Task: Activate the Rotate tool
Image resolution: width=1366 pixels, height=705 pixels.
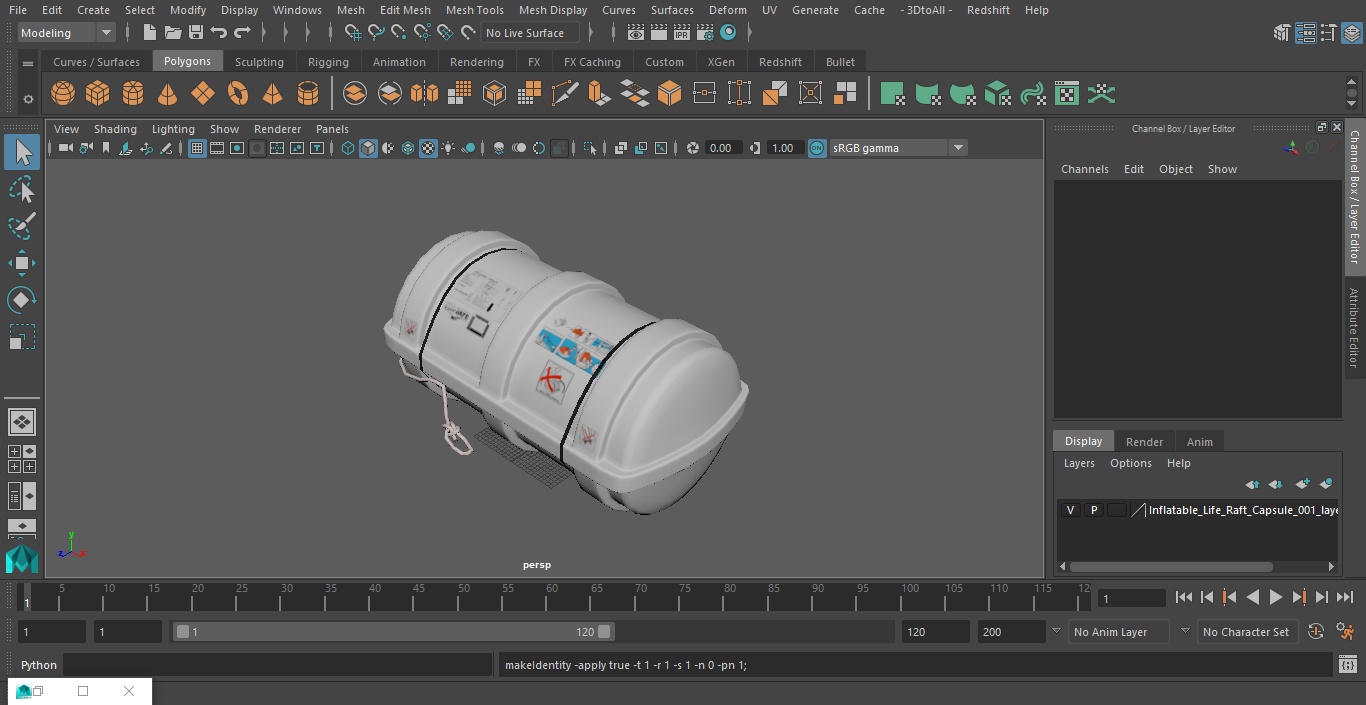Action: [22, 300]
